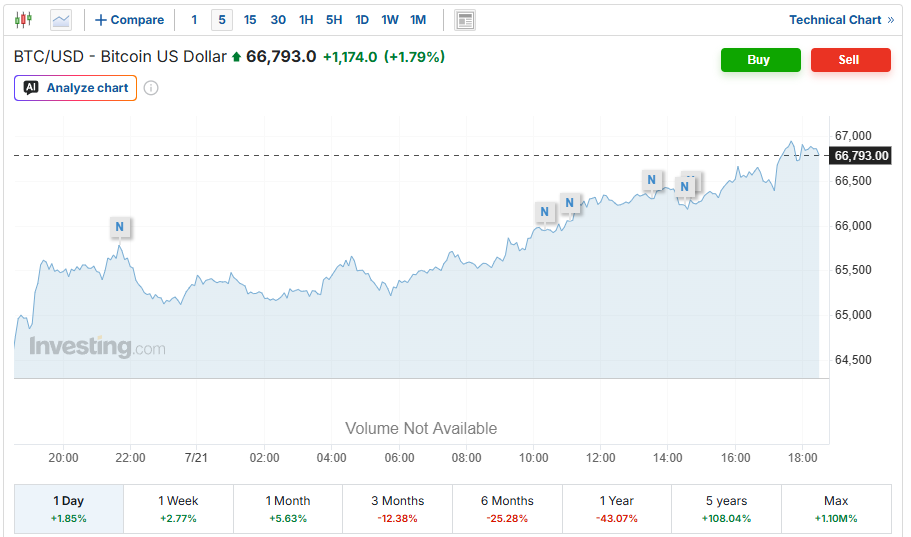Select the 5 years range tab

726,509
